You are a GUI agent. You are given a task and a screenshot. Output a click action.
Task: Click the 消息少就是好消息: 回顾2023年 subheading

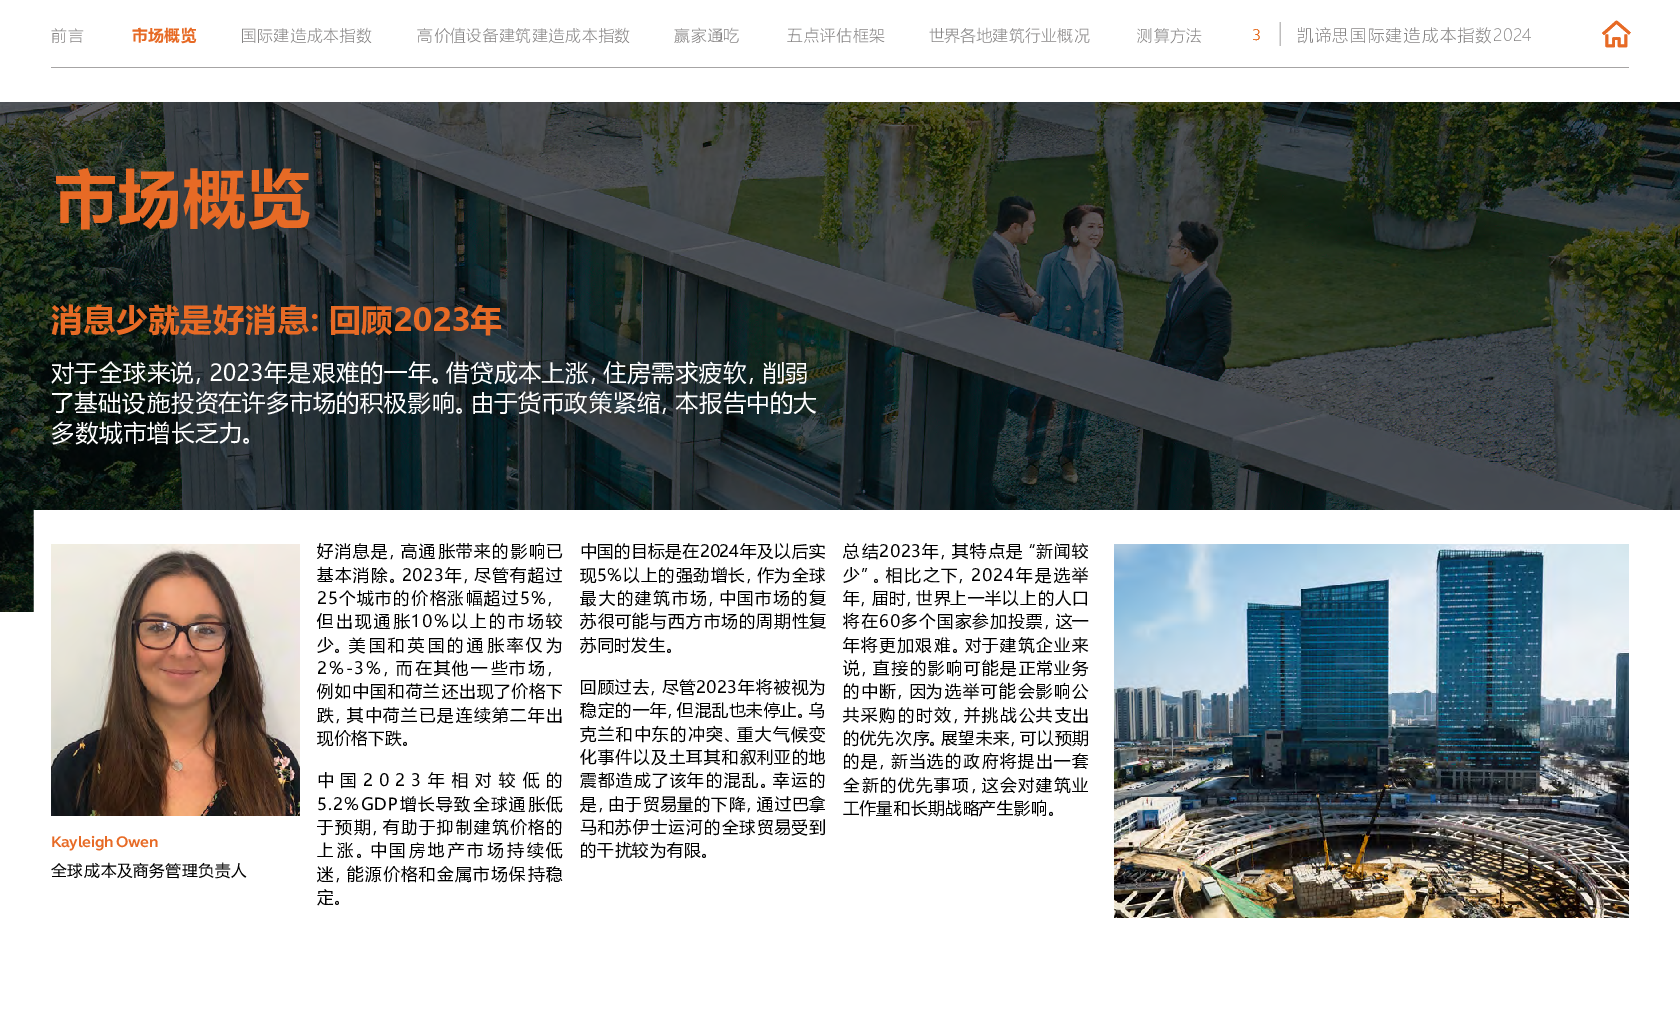pyautogui.click(x=276, y=320)
